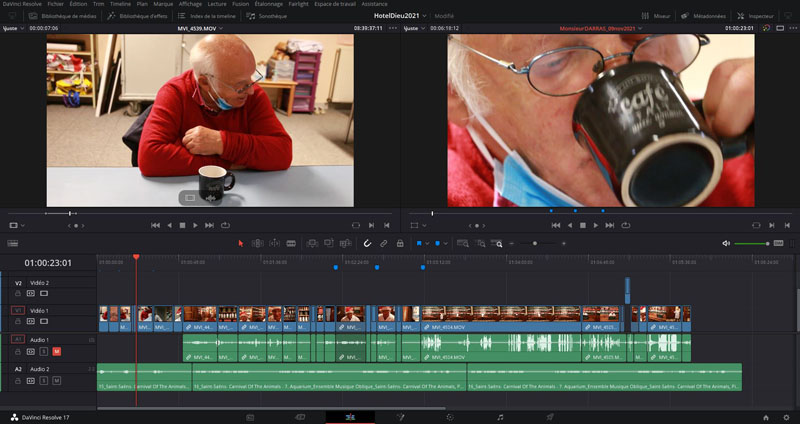This screenshot has height=424, width=800.
Task: Stop playback in the timeline viewer
Action: (583, 225)
